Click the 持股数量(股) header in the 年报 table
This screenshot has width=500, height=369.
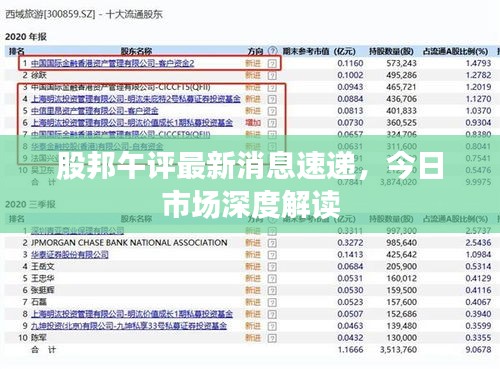(391, 51)
